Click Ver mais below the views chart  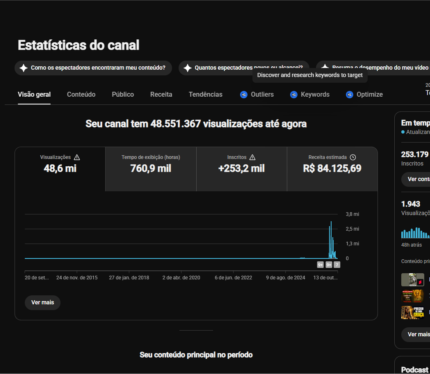coord(42,302)
